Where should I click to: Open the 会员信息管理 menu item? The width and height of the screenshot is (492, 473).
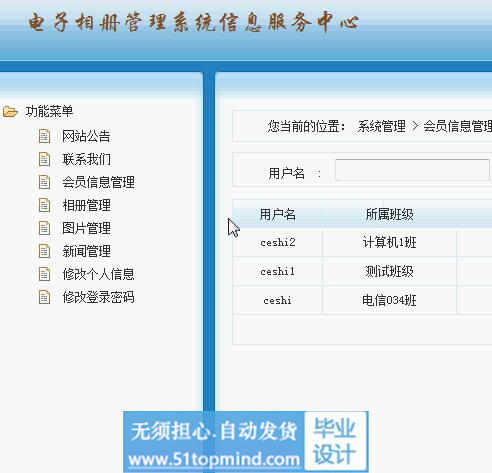(98, 182)
